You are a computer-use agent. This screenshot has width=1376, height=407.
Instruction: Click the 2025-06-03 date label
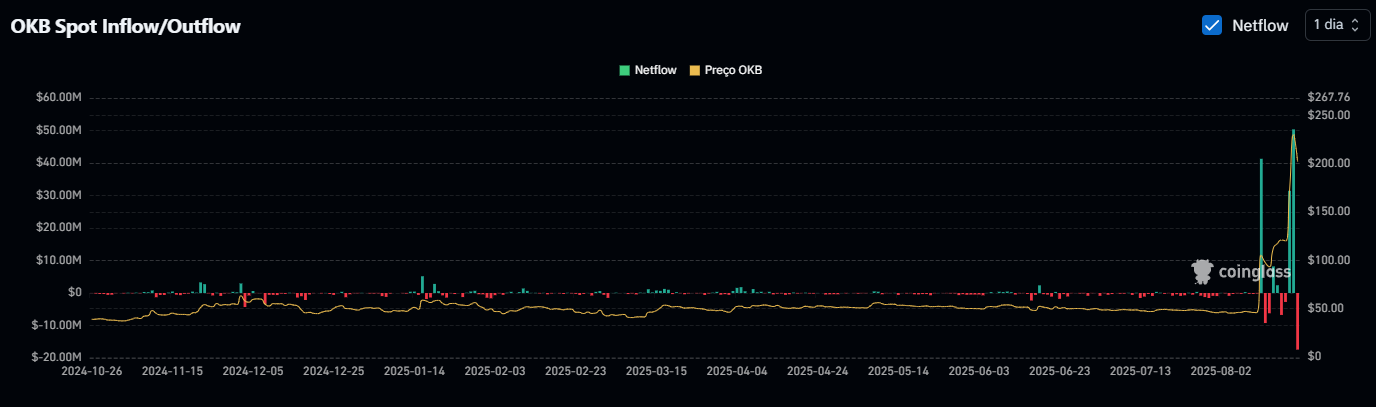(979, 371)
